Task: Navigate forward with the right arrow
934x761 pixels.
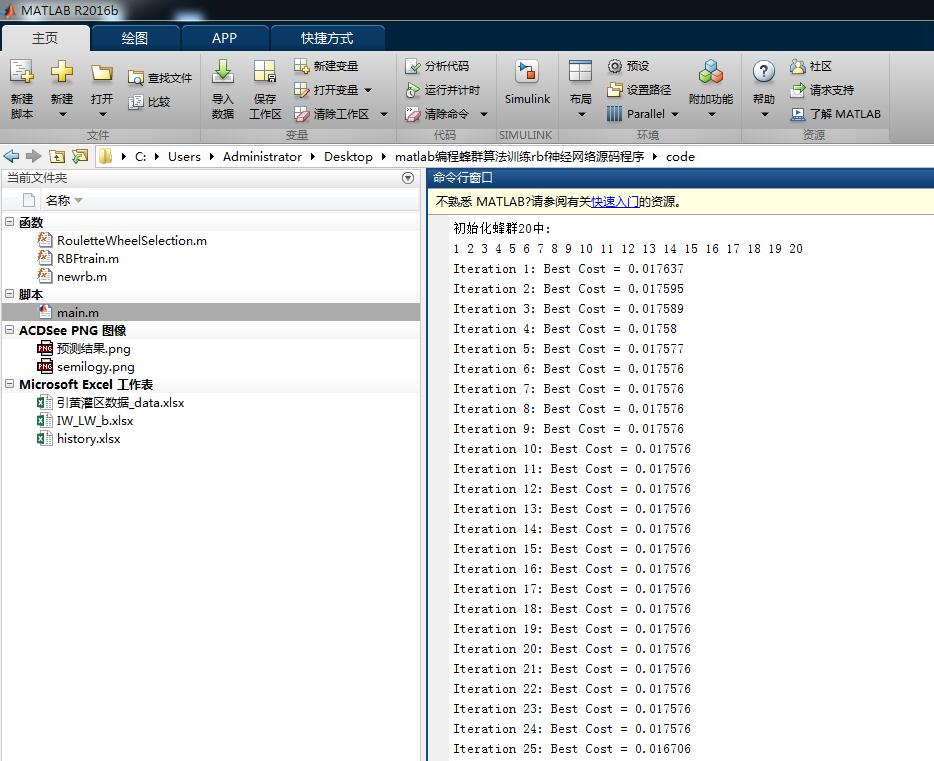Action: point(33,157)
